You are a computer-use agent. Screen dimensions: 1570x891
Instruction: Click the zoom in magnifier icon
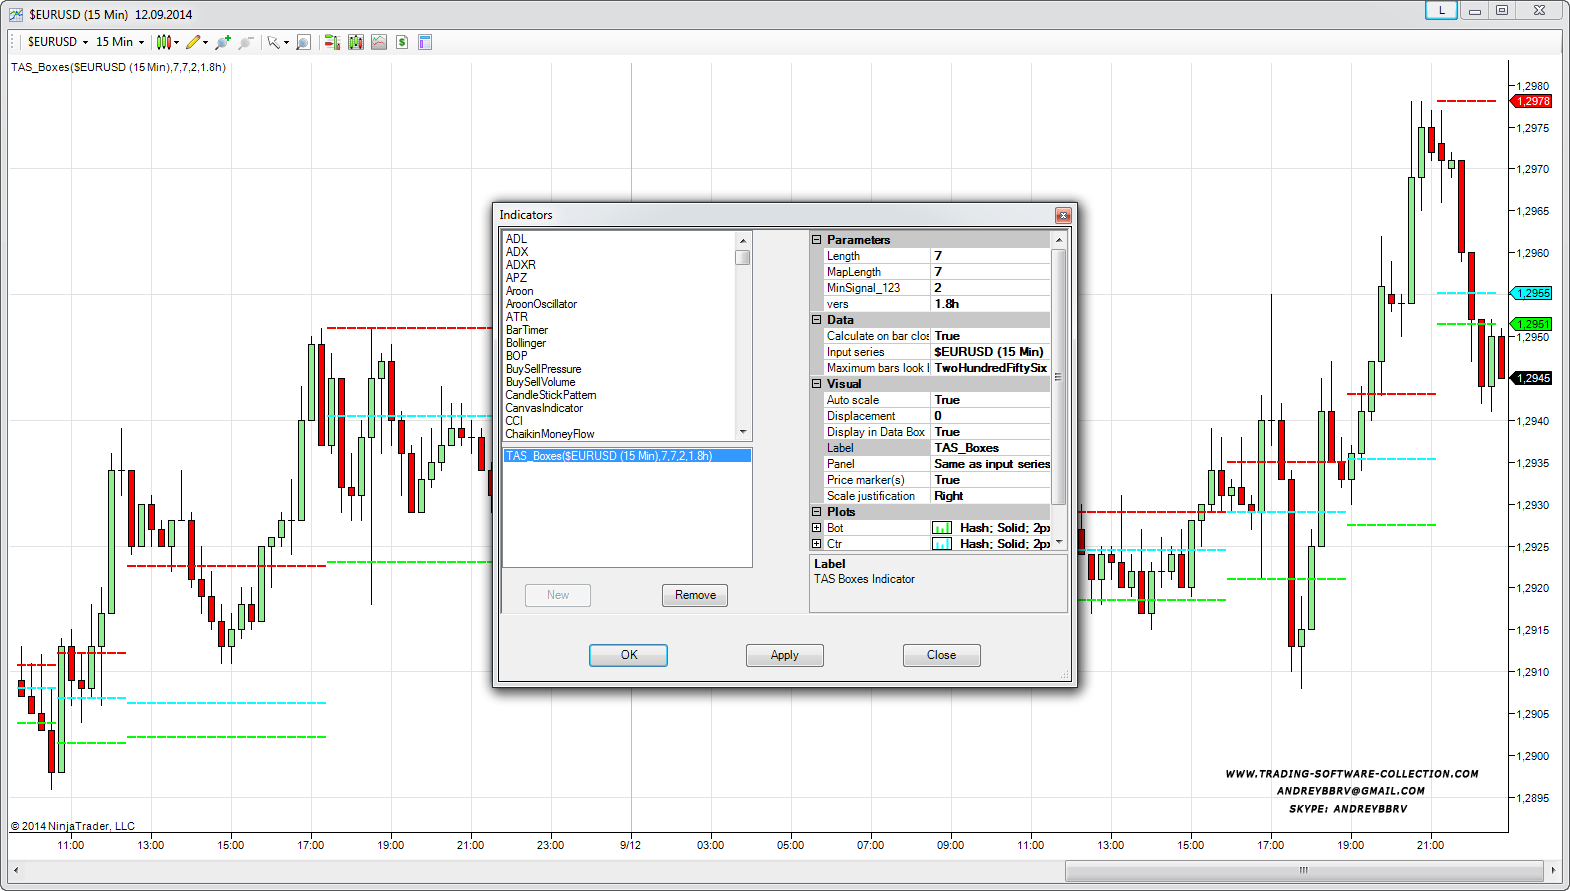[222, 42]
